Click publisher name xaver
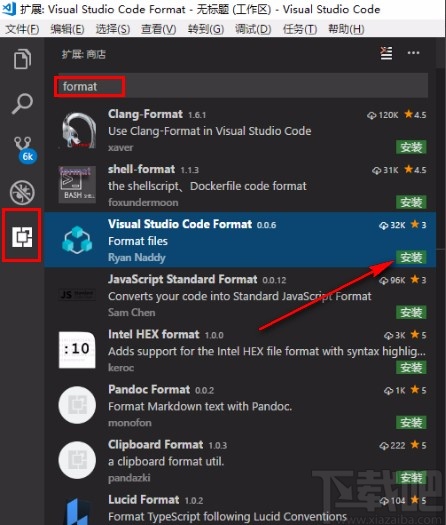Screen dimensions: 446x525 click(121, 147)
